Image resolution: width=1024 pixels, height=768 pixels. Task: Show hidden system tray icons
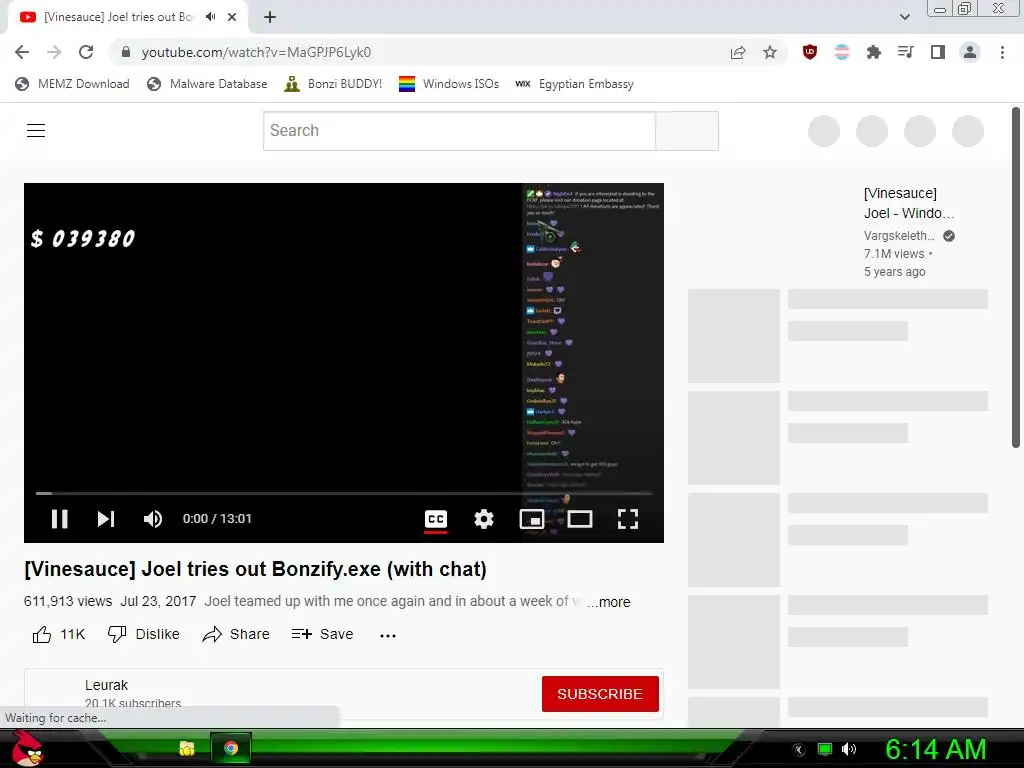click(x=799, y=749)
